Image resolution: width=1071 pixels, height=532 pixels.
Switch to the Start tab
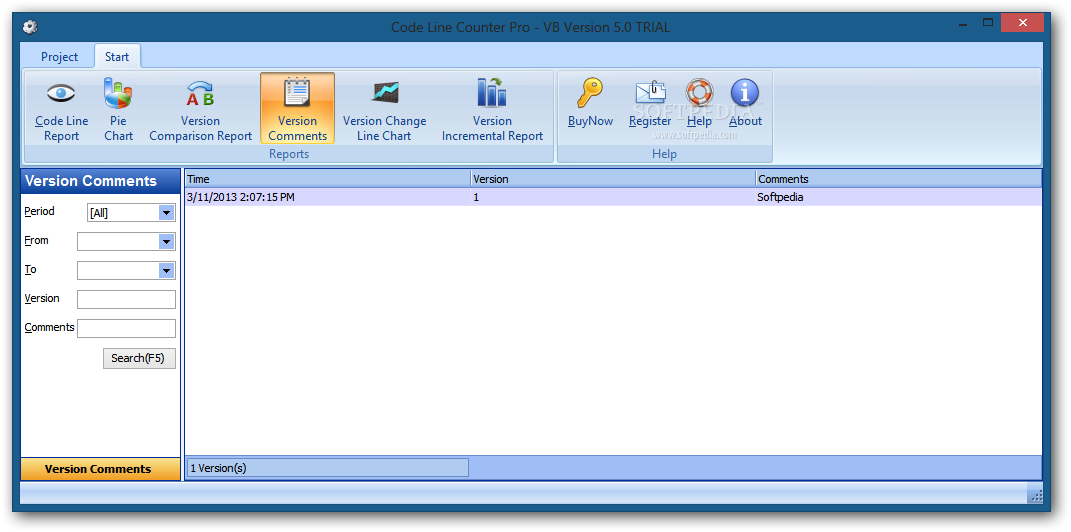(x=117, y=57)
